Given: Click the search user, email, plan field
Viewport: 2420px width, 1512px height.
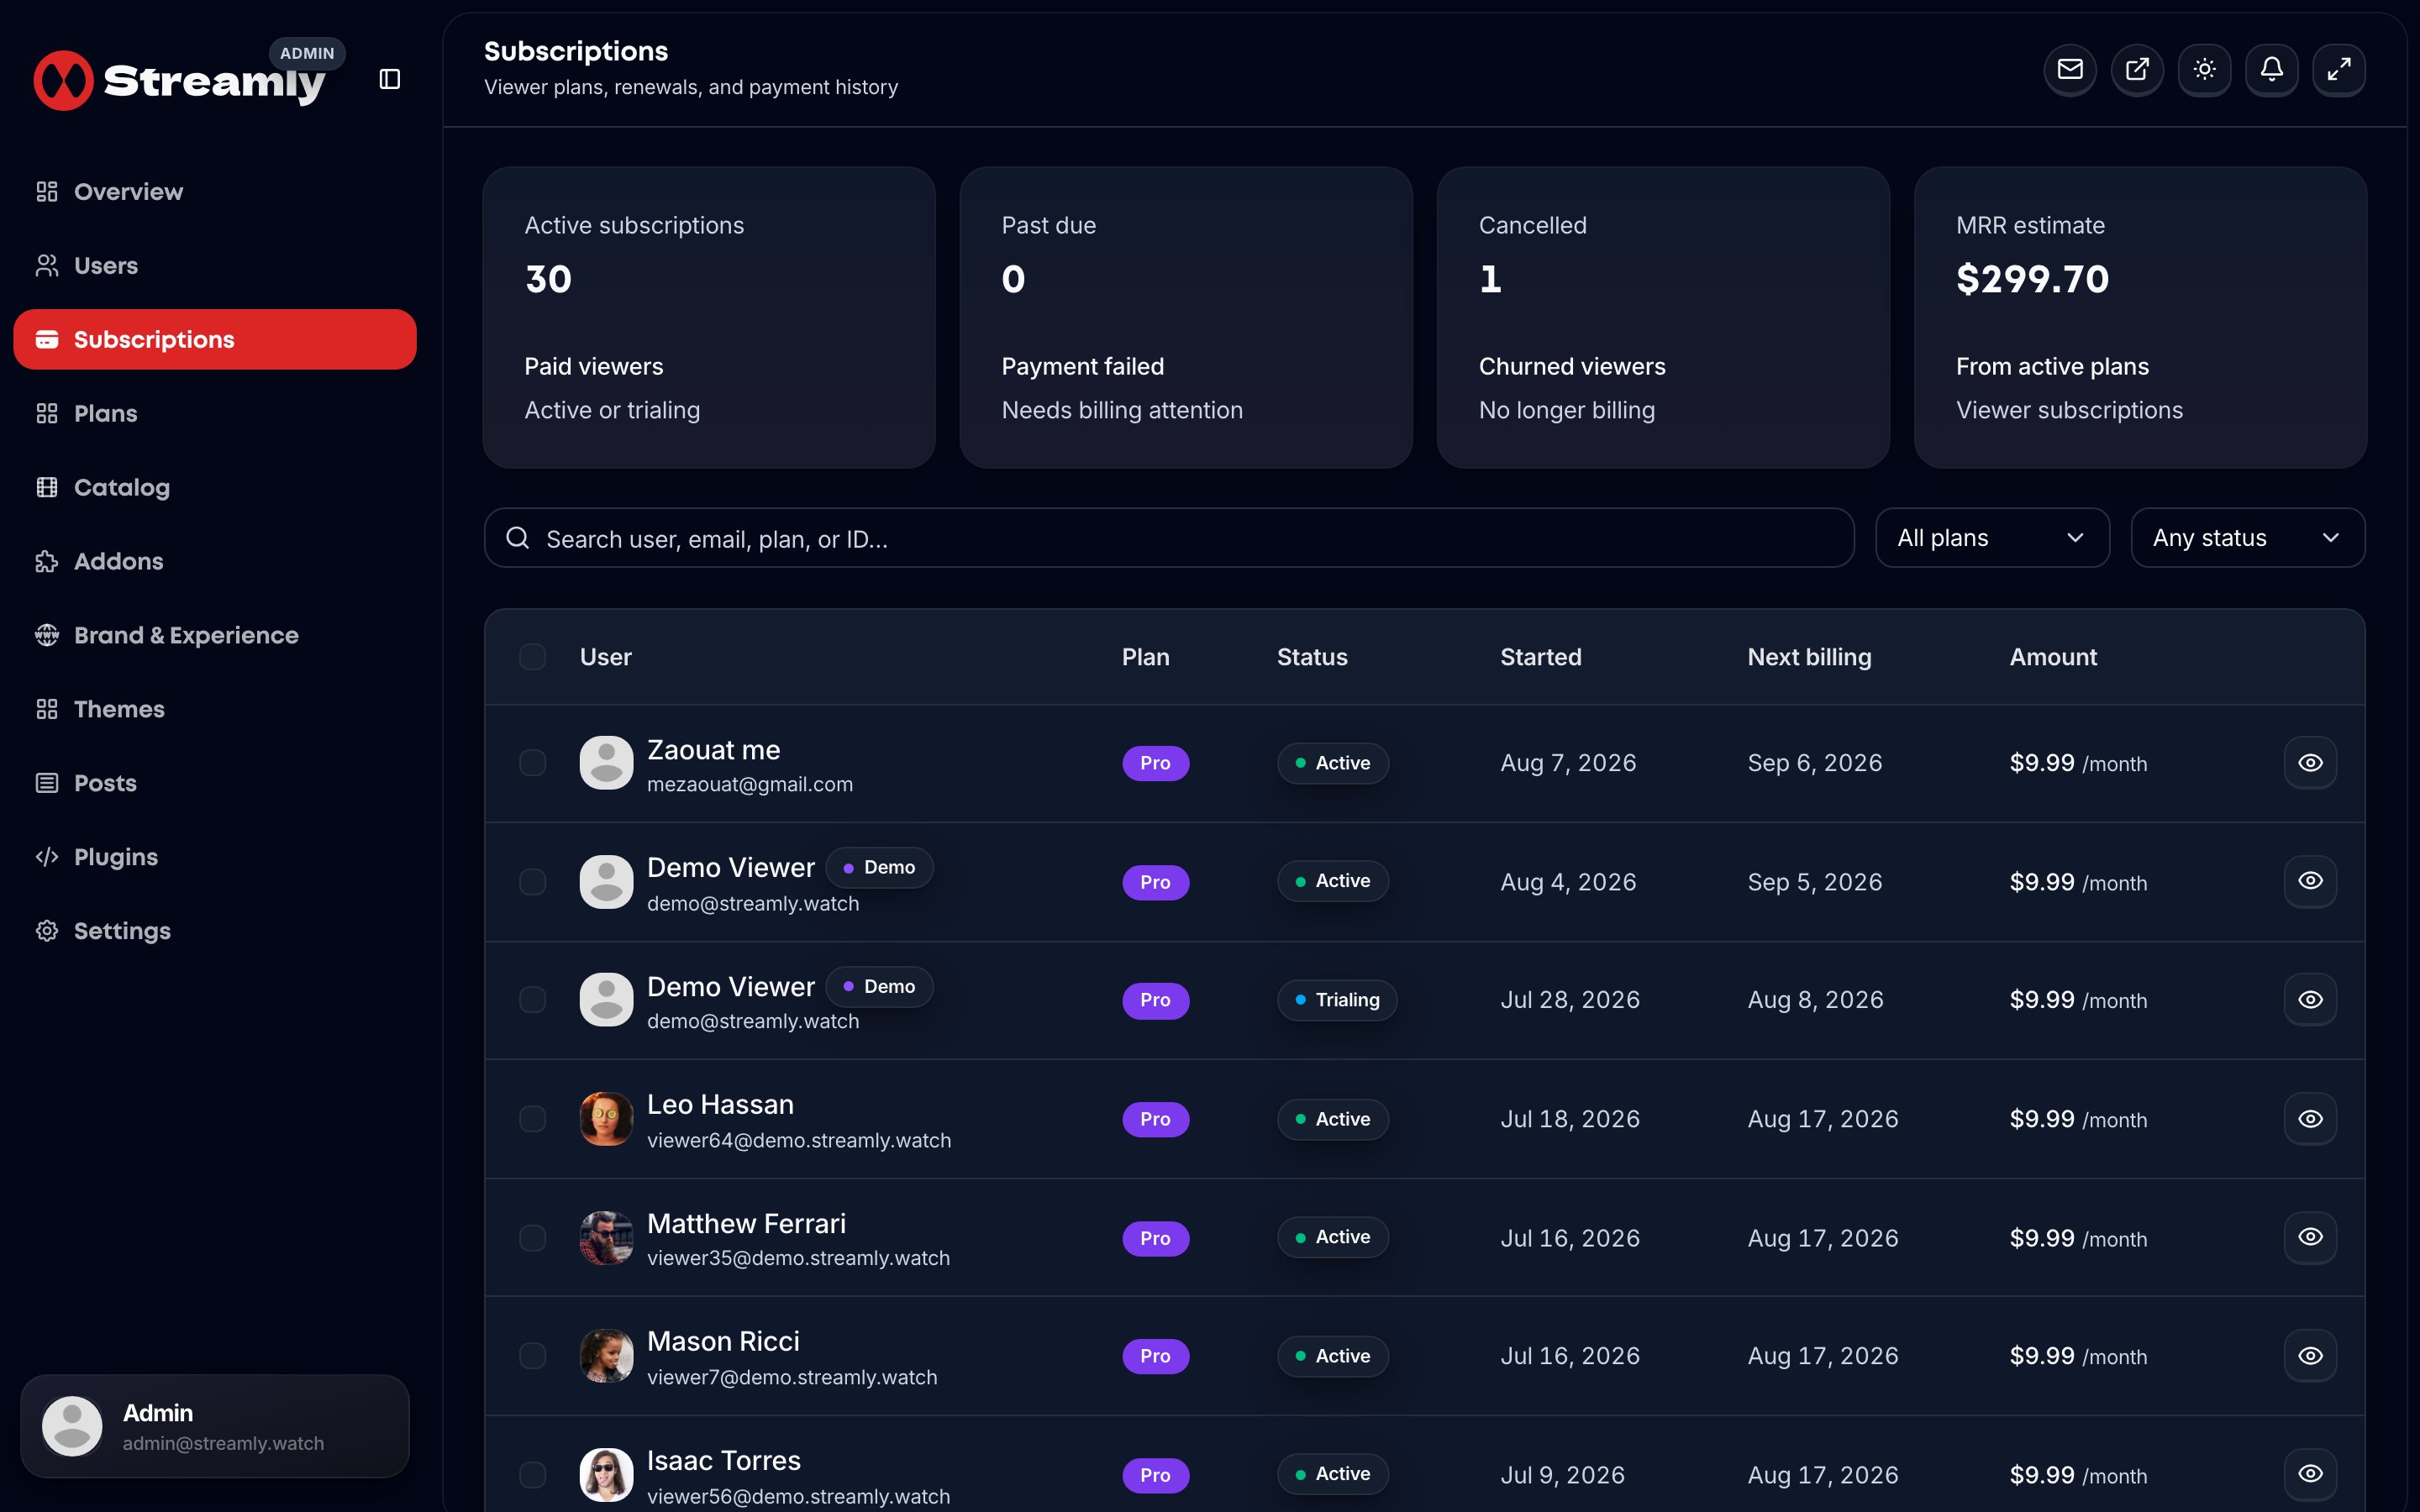Looking at the screenshot, I should 1169,538.
